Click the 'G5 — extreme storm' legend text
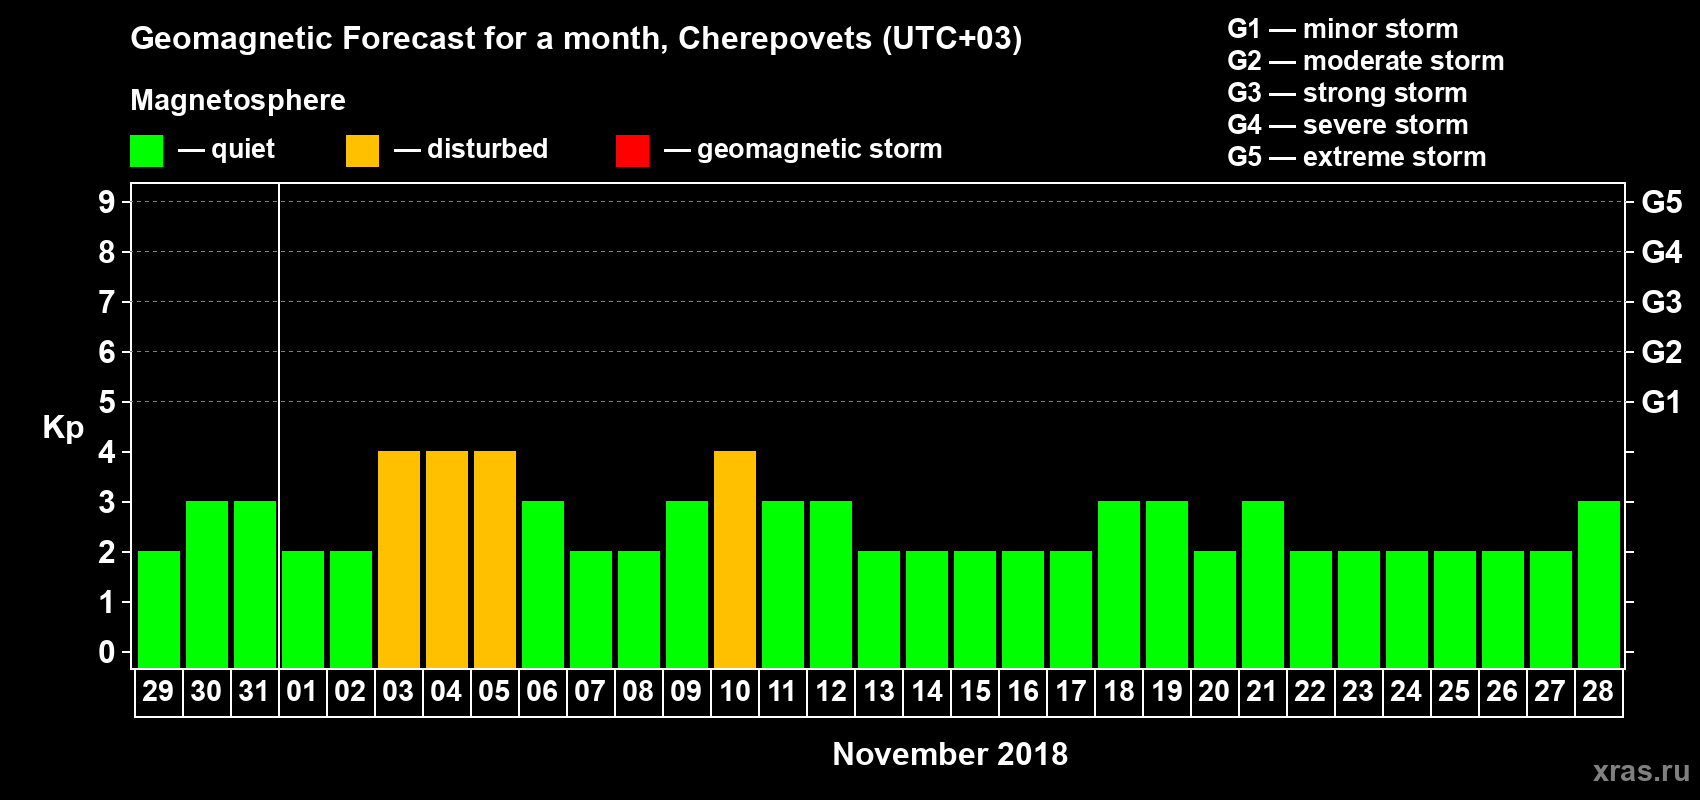This screenshot has width=1700, height=800. click(1357, 157)
